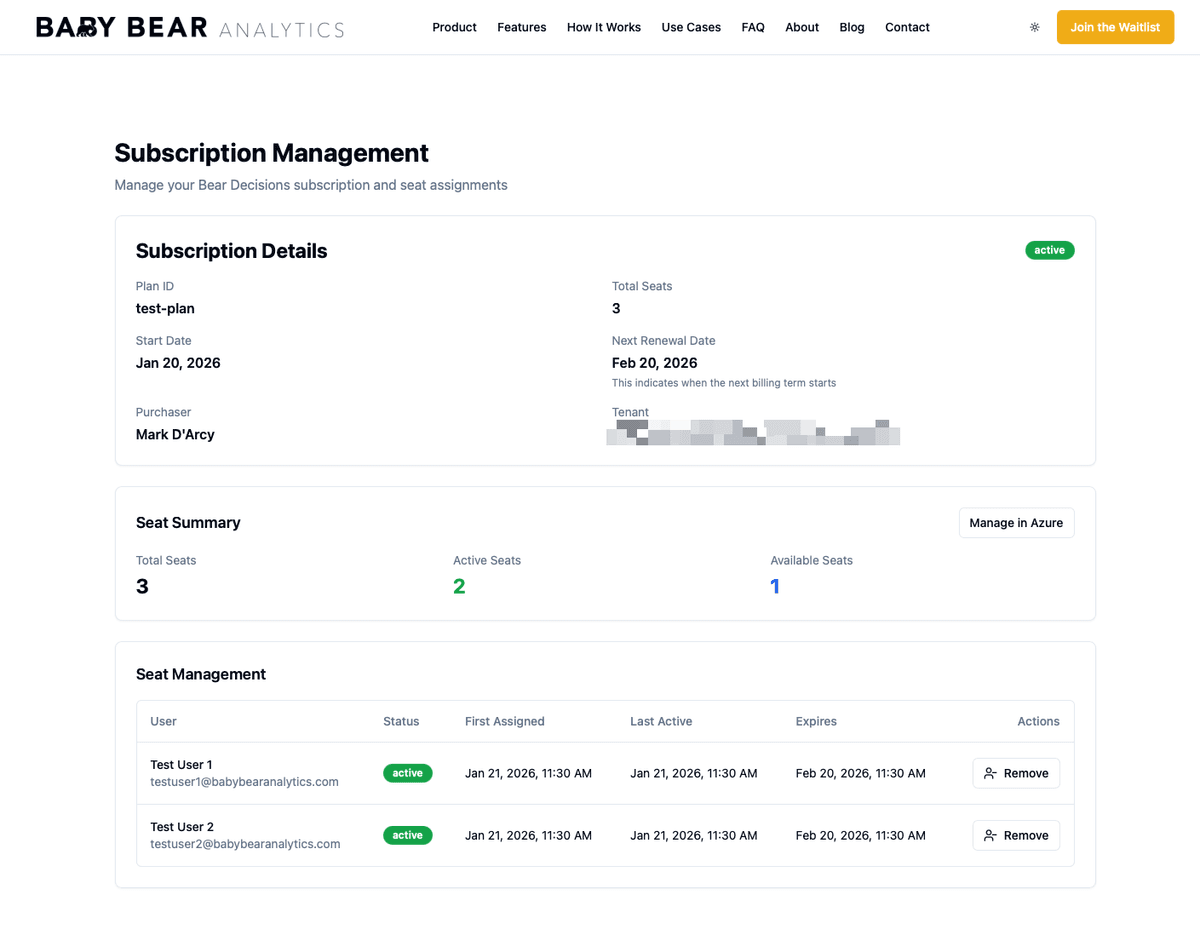Open the About page link

802,27
